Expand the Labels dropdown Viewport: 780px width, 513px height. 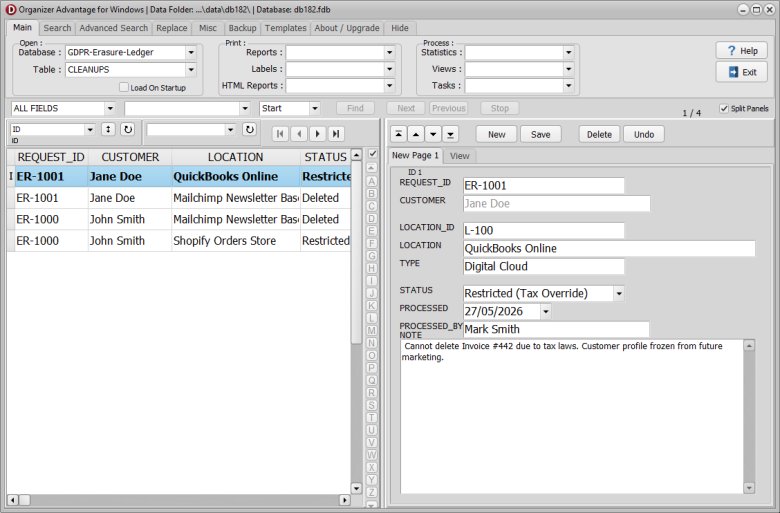390,69
